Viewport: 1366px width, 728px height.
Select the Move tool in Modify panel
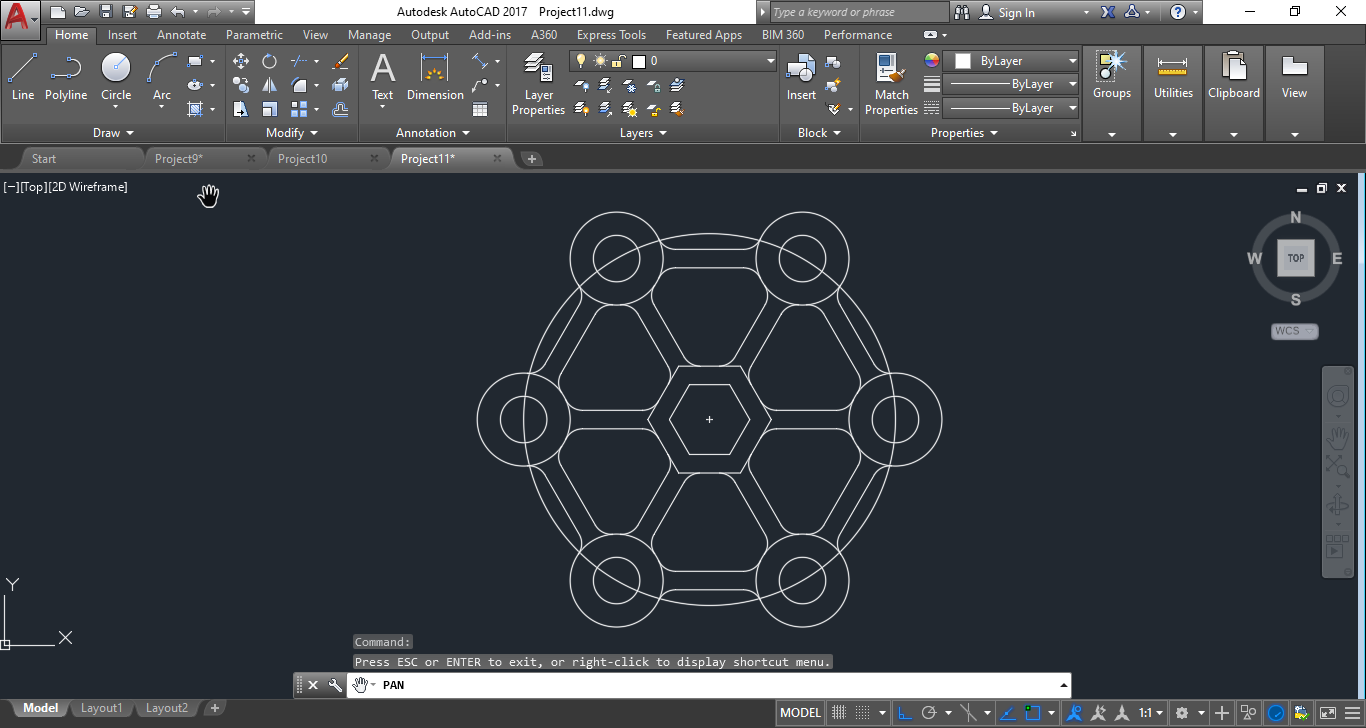coord(241,61)
